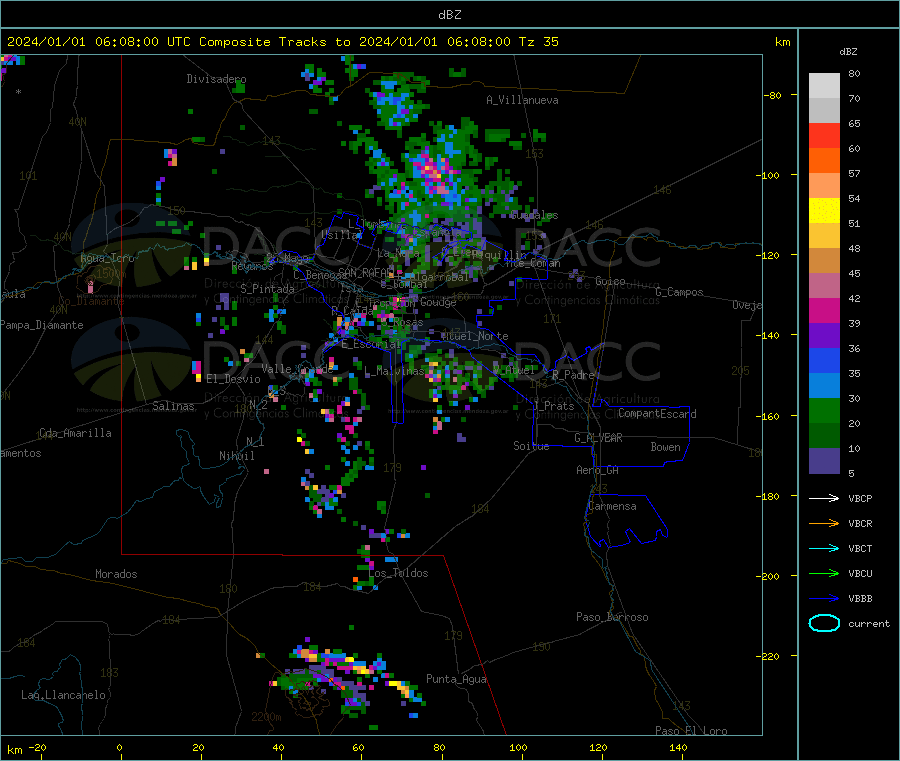Viewport: 900px width, 761px height.
Task: Click the Paso_Barroso location label
Action: coord(612,617)
